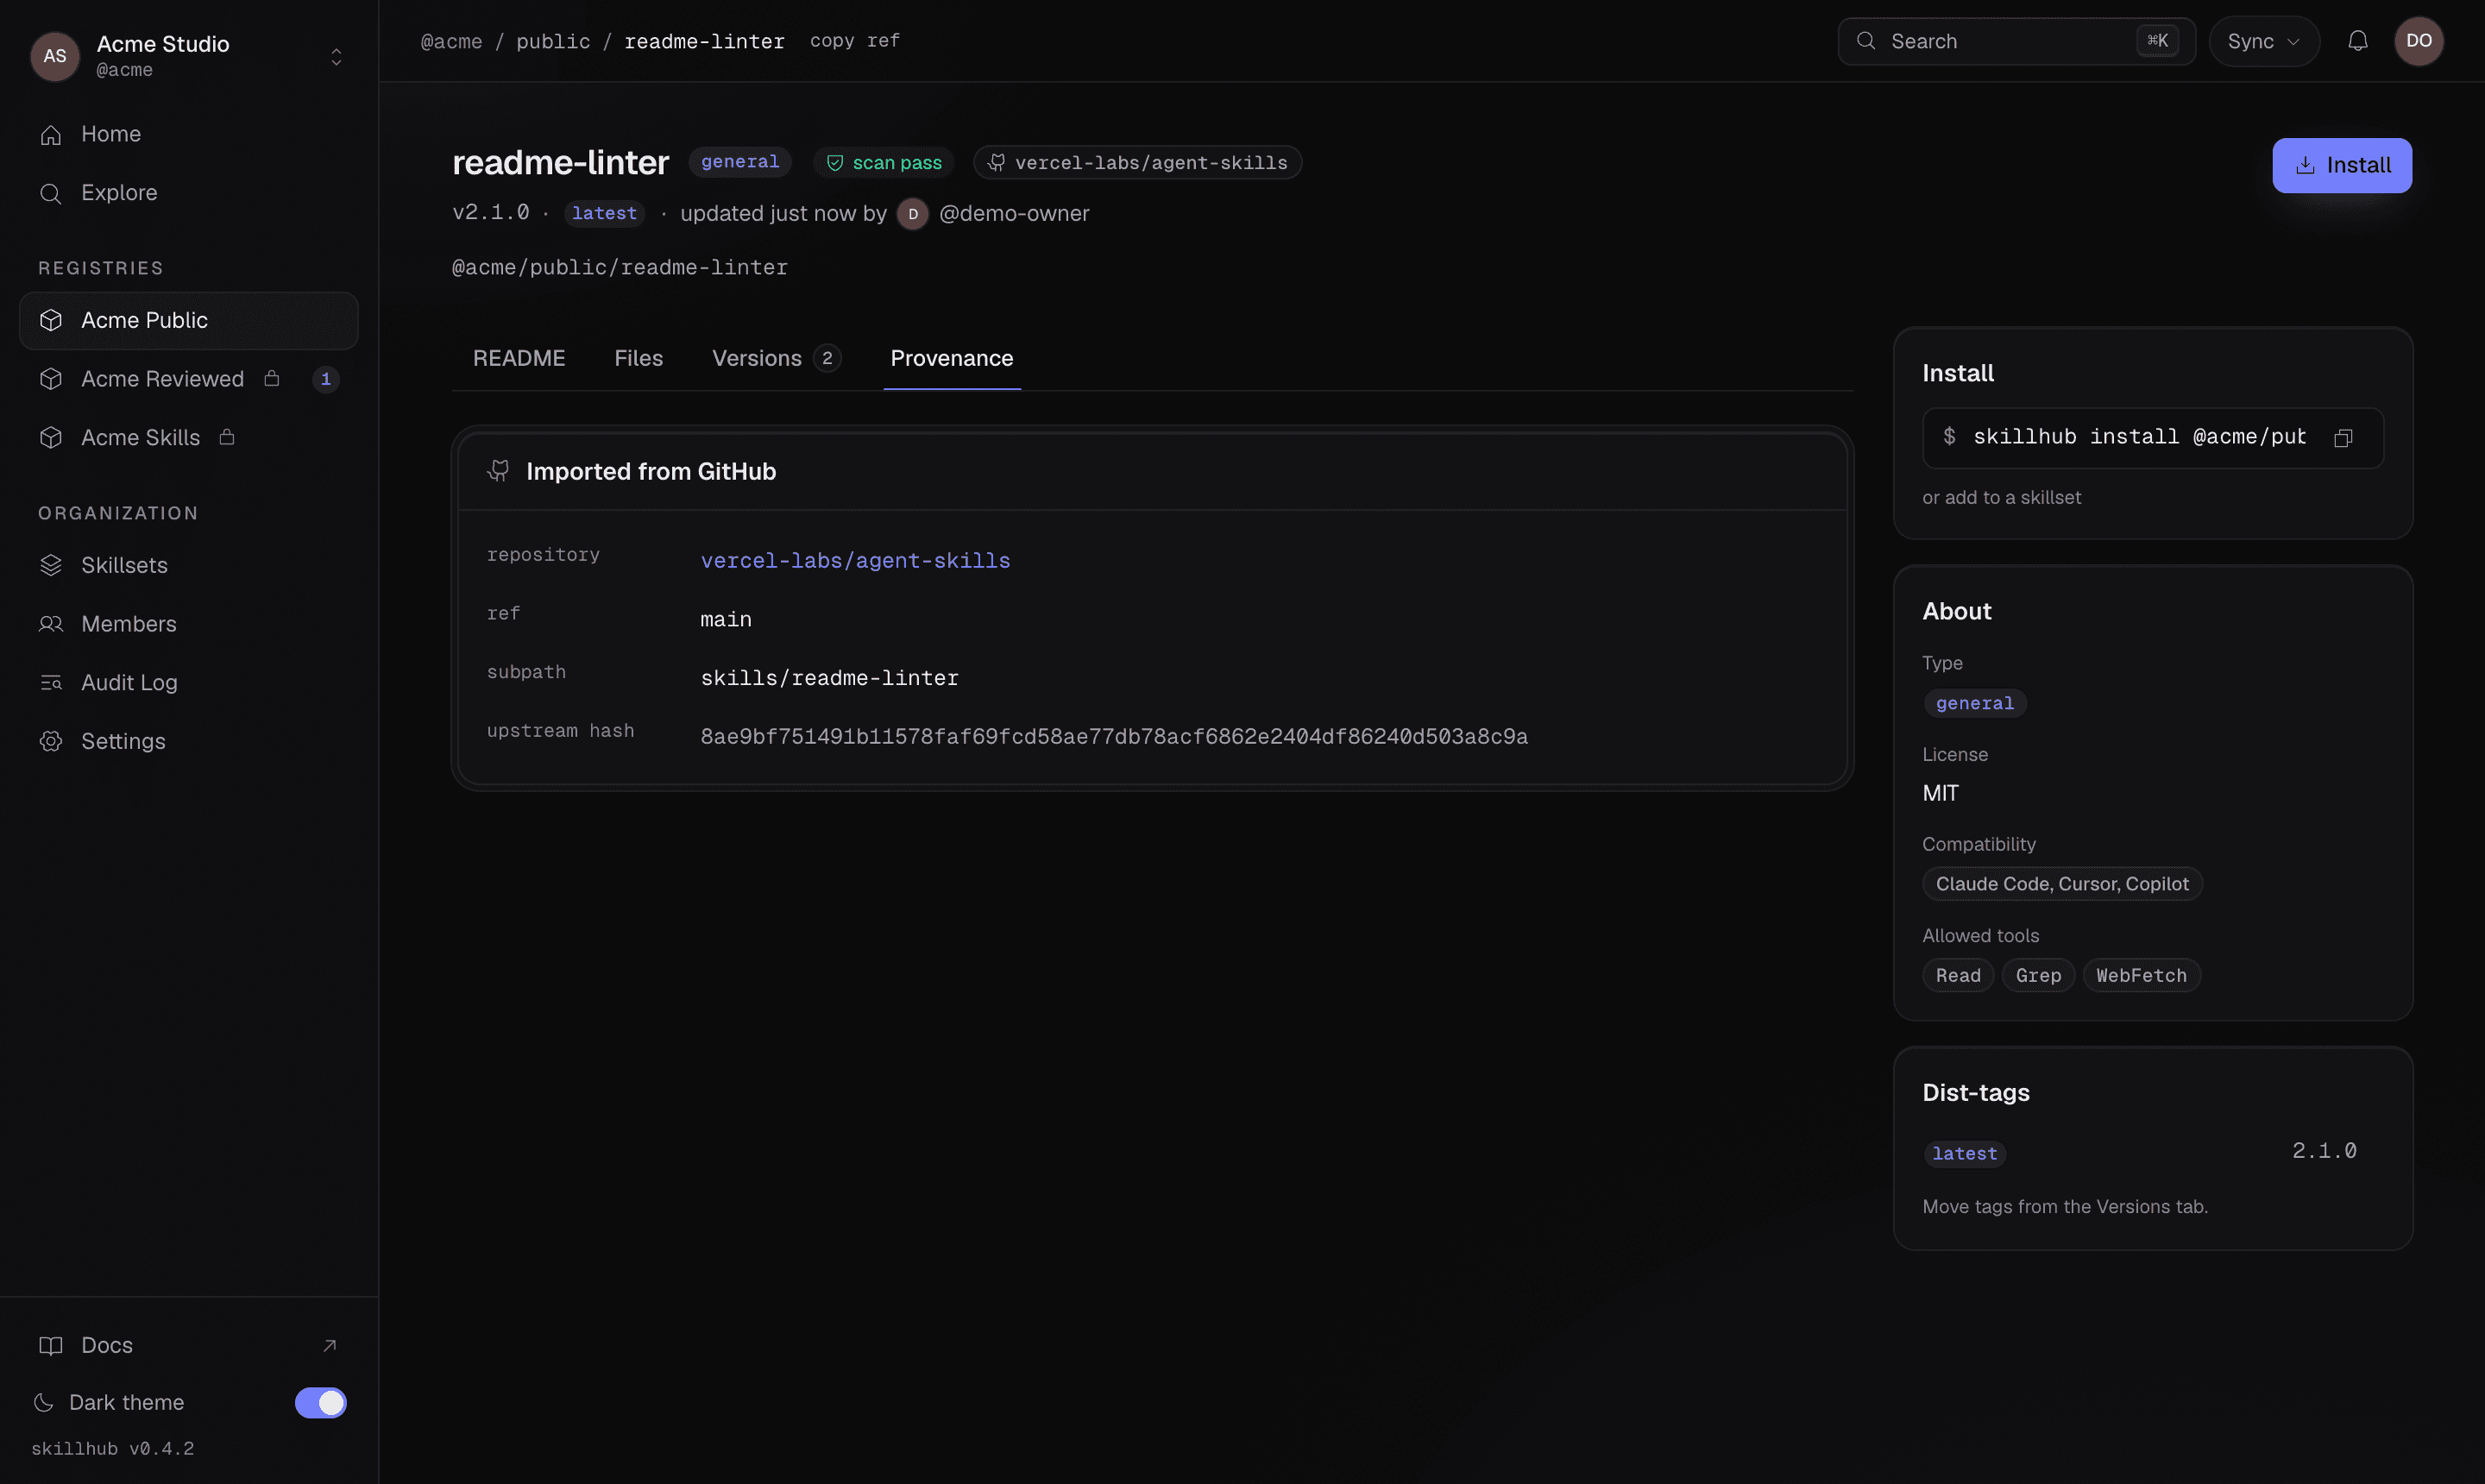Image resolution: width=2485 pixels, height=1484 pixels.
Task: Click the Members people icon
Action: (x=51, y=624)
